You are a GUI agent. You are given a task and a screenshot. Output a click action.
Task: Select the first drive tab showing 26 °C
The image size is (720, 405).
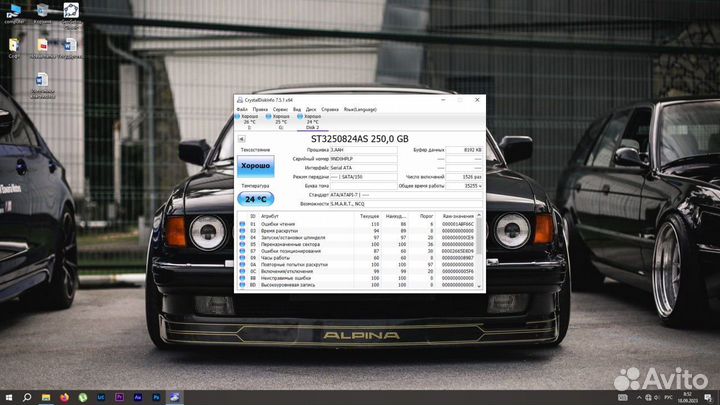249,121
